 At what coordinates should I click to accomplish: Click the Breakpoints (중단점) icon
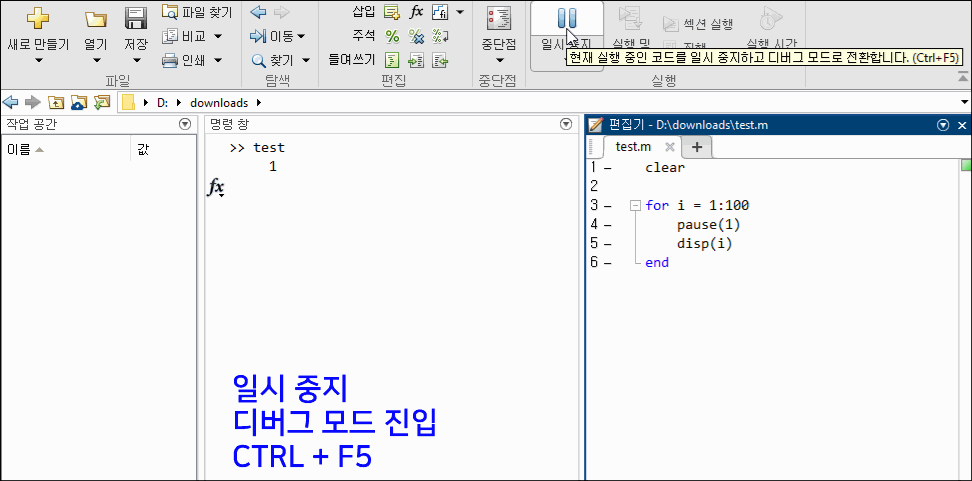click(499, 19)
